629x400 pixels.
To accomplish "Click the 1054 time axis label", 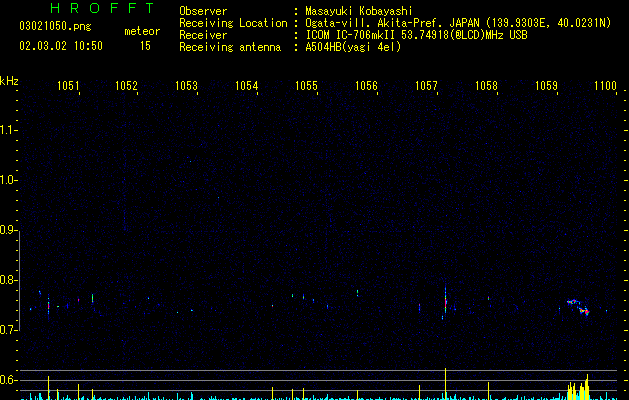I will tap(246, 86).
